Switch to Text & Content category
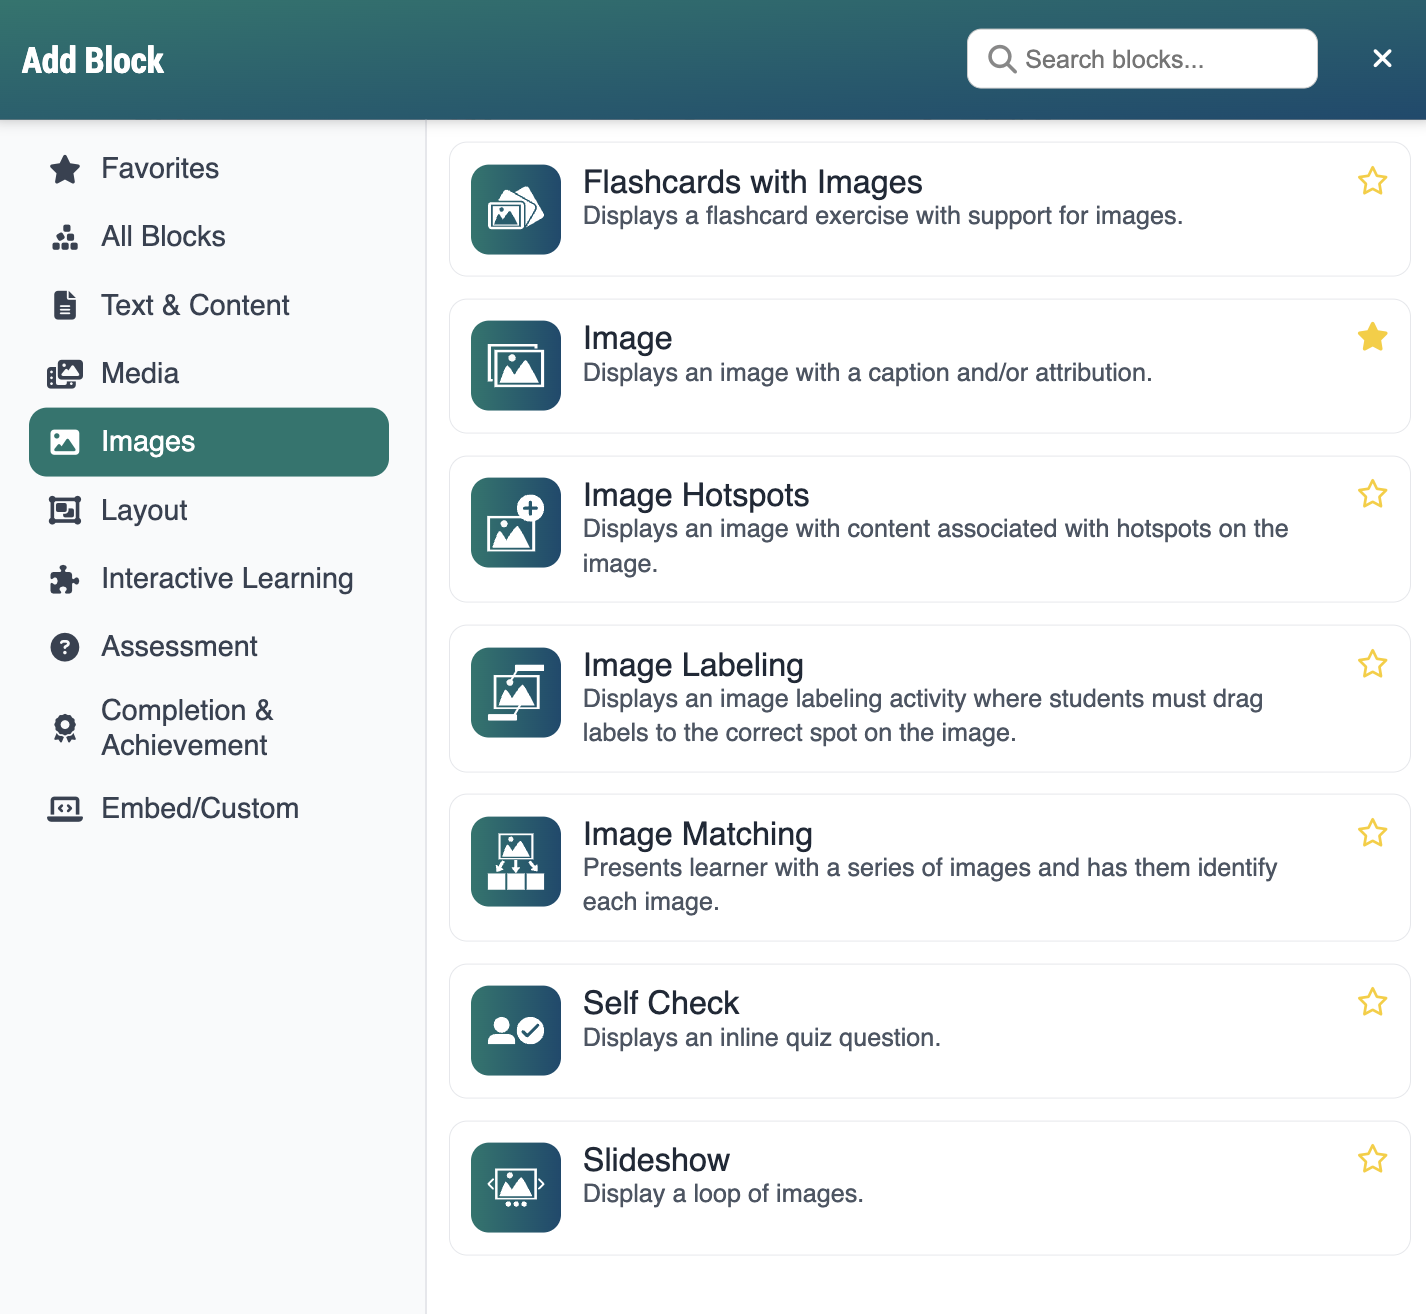The height and width of the screenshot is (1314, 1426). pos(209,305)
